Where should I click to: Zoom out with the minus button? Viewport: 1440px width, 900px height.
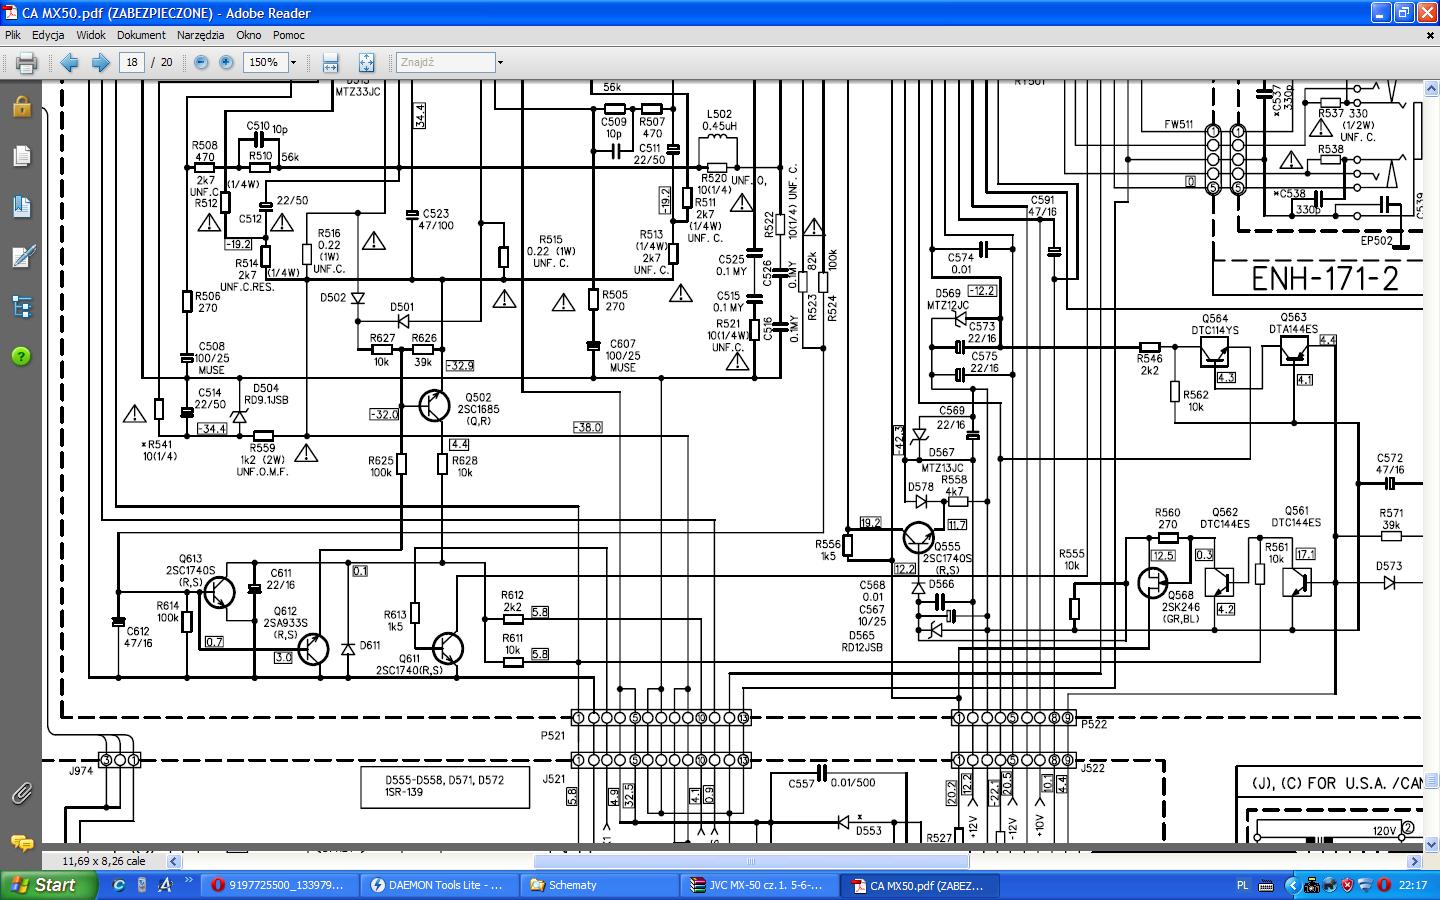[201, 62]
